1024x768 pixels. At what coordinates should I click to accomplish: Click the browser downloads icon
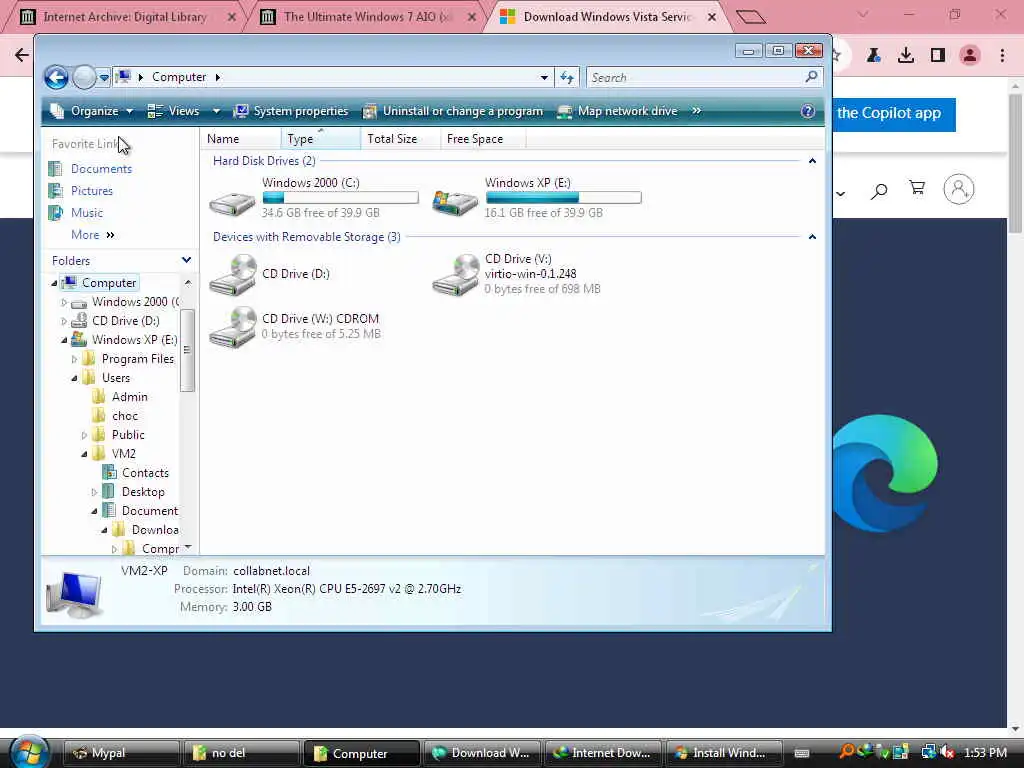point(906,56)
